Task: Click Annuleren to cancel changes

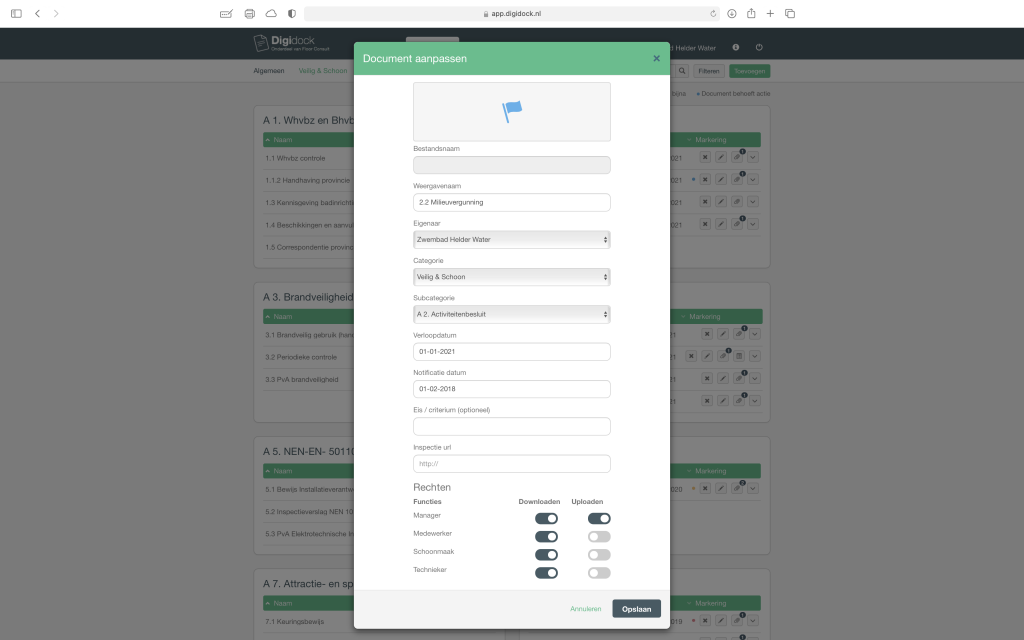Action: coord(586,609)
